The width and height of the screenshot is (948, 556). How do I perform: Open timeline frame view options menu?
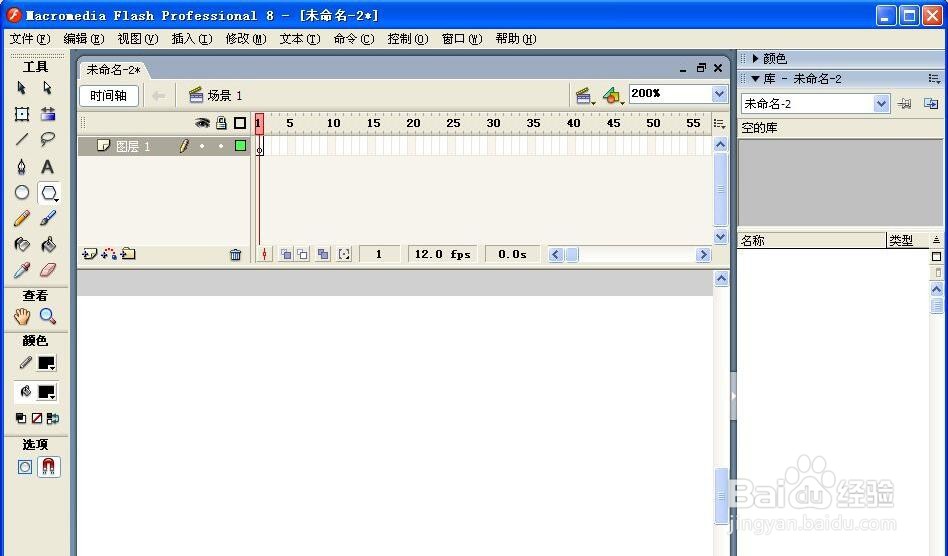719,123
